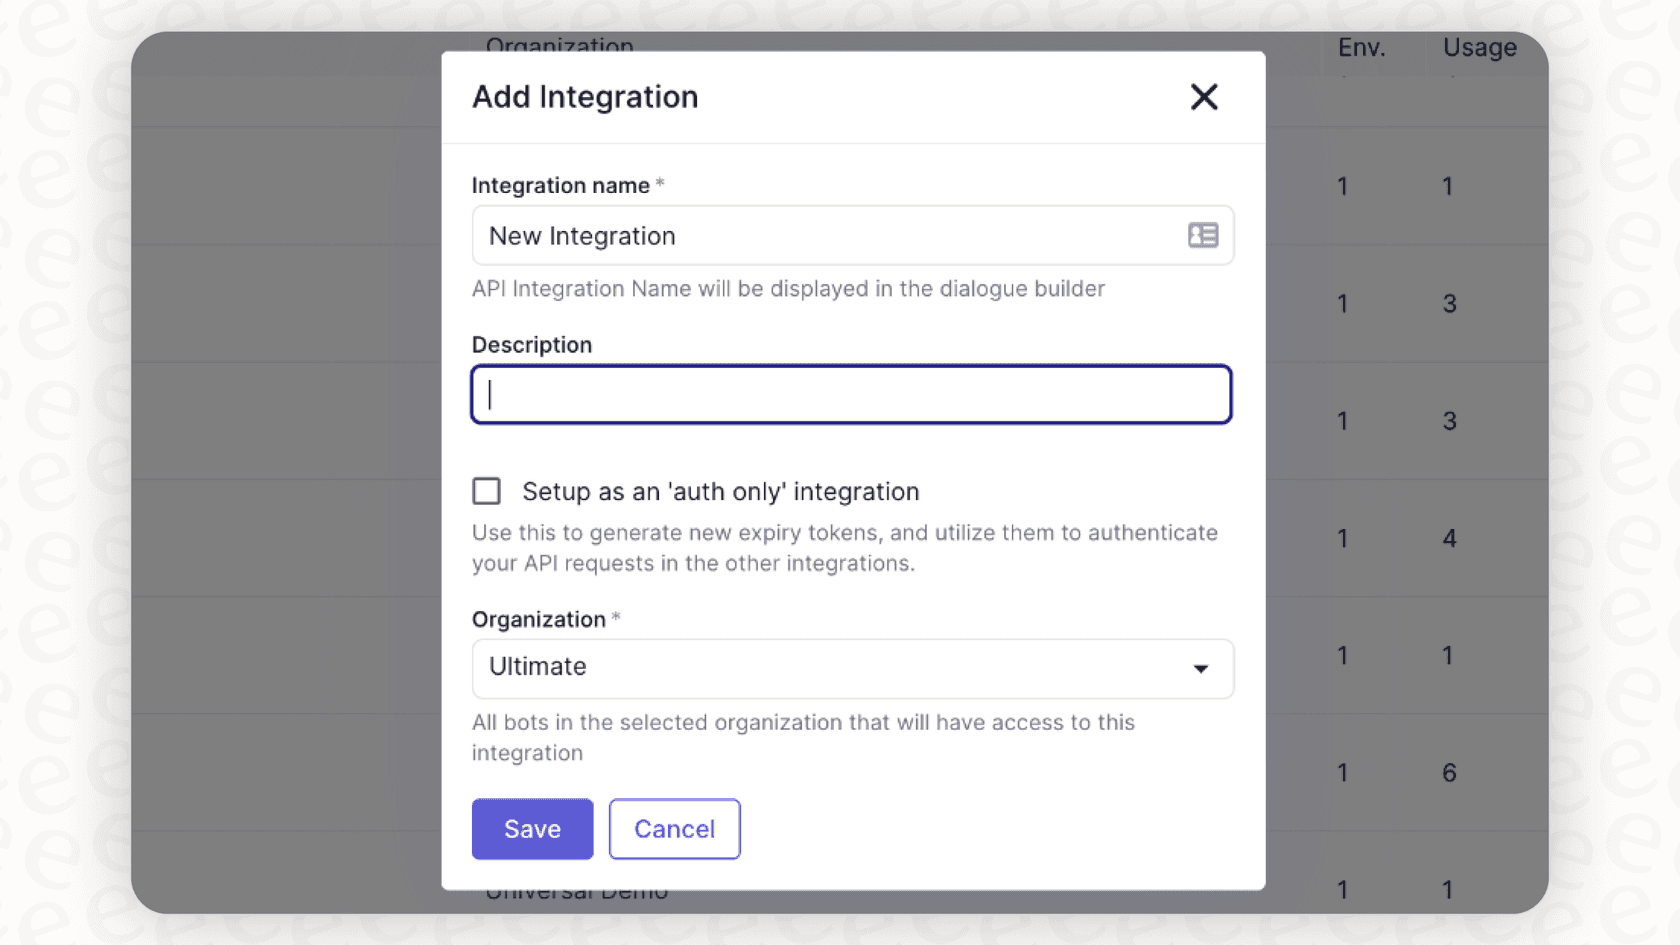Image resolution: width=1680 pixels, height=945 pixels.
Task: Close the Add Integration dialog
Action: tap(1204, 97)
